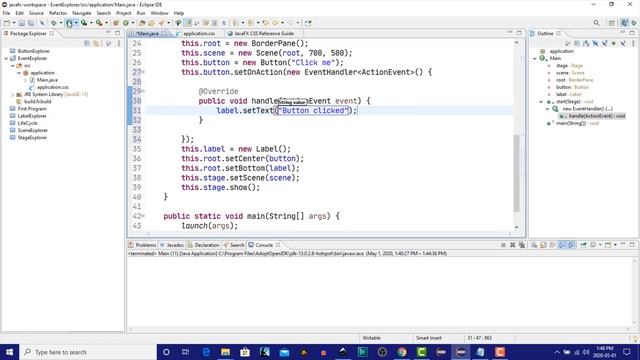Click the Save All toolbar icon

pyautogui.click(x=31, y=23)
